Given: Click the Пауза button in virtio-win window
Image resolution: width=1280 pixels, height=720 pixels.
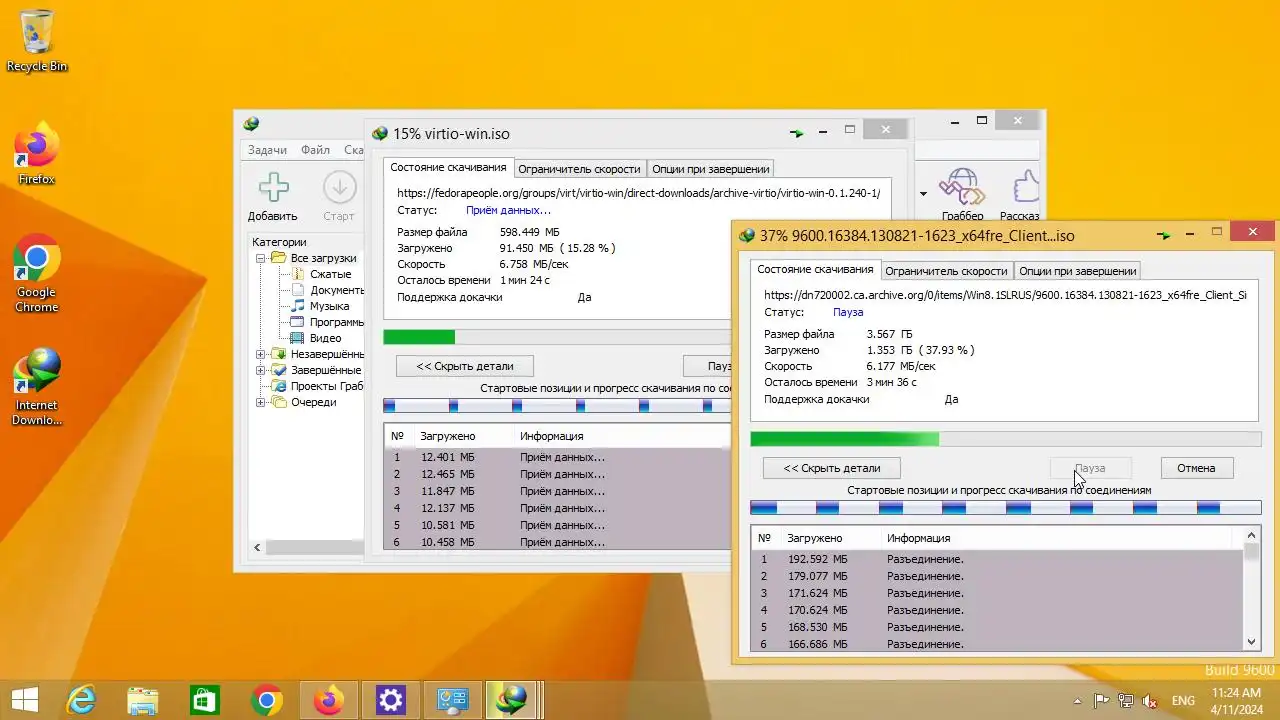Looking at the screenshot, I should click(x=707, y=366).
